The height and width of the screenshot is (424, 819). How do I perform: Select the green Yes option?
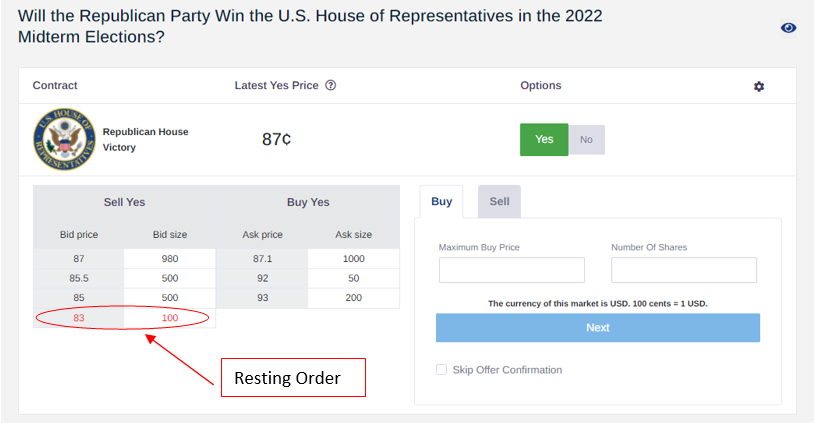[x=544, y=139]
